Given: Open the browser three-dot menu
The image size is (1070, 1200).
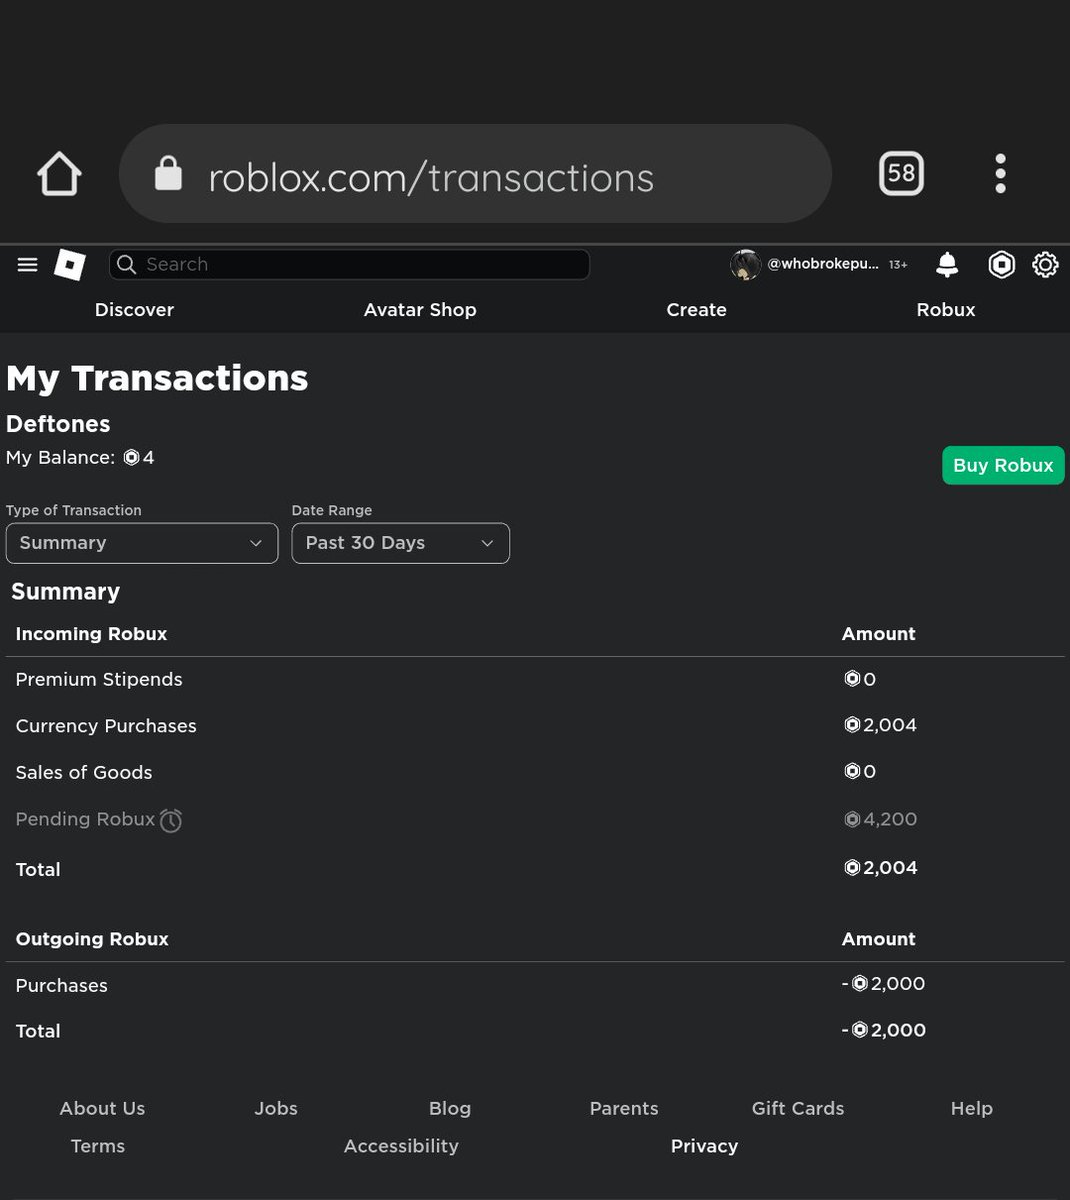Looking at the screenshot, I should 1000,173.
